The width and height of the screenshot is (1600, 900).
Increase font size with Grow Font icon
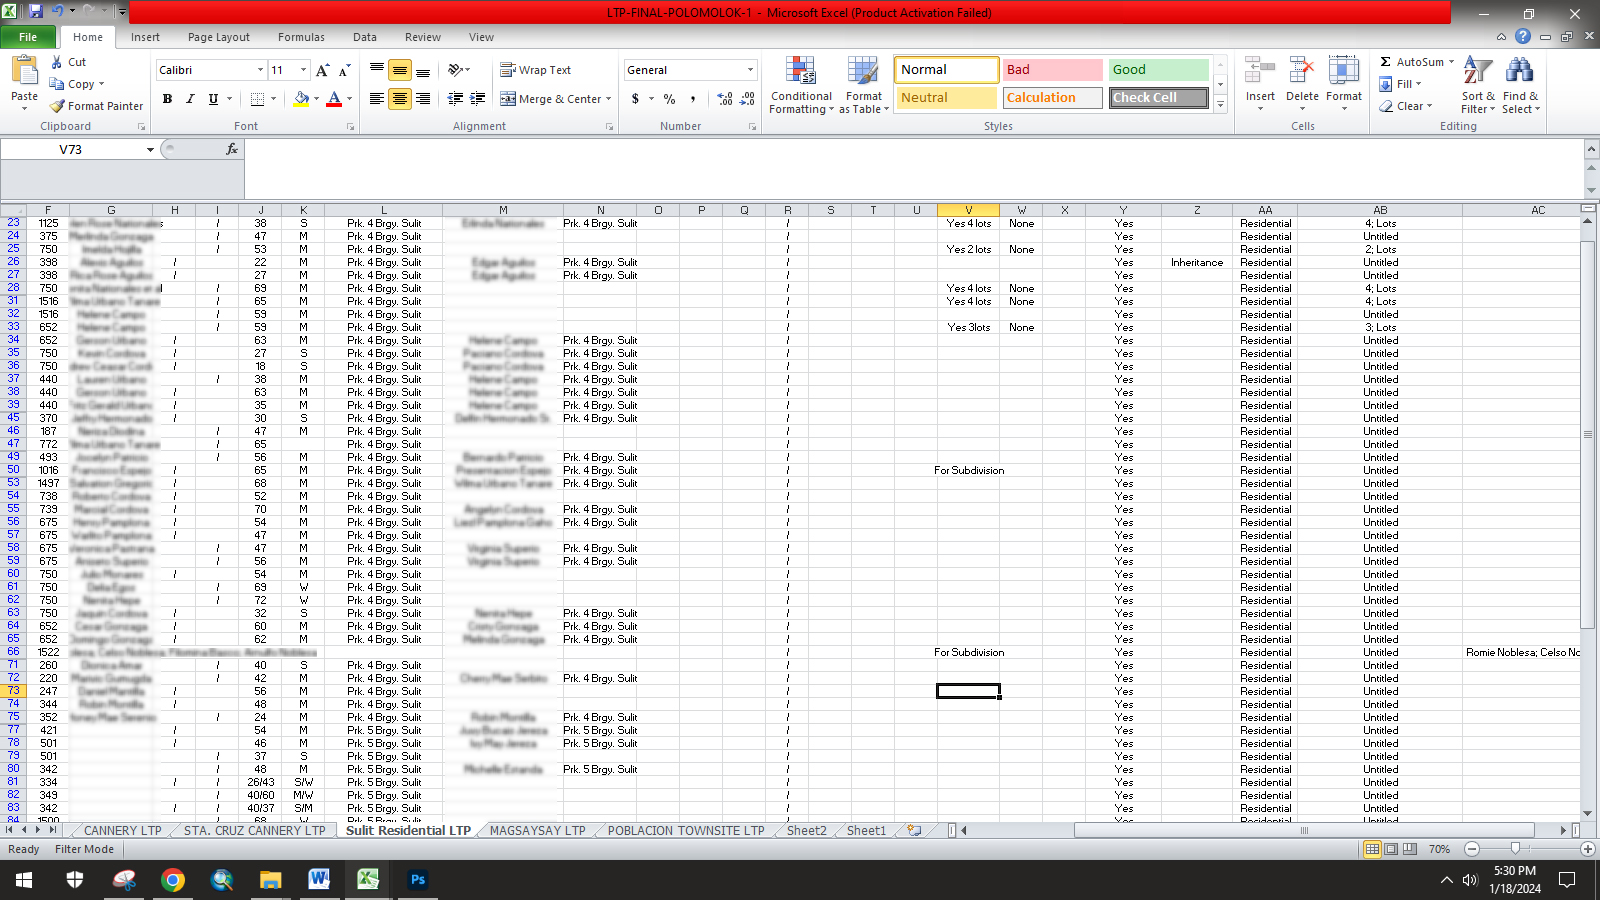pos(322,70)
